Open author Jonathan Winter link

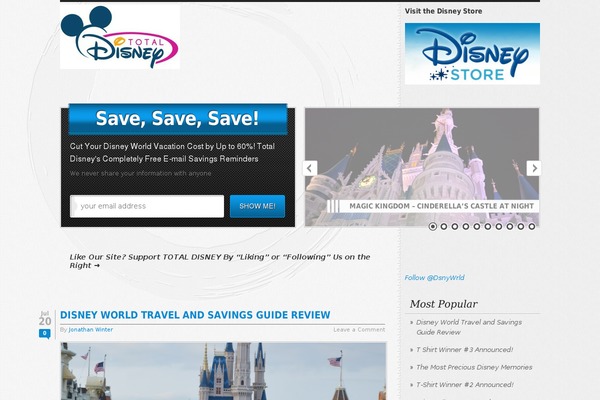pos(91,330)
